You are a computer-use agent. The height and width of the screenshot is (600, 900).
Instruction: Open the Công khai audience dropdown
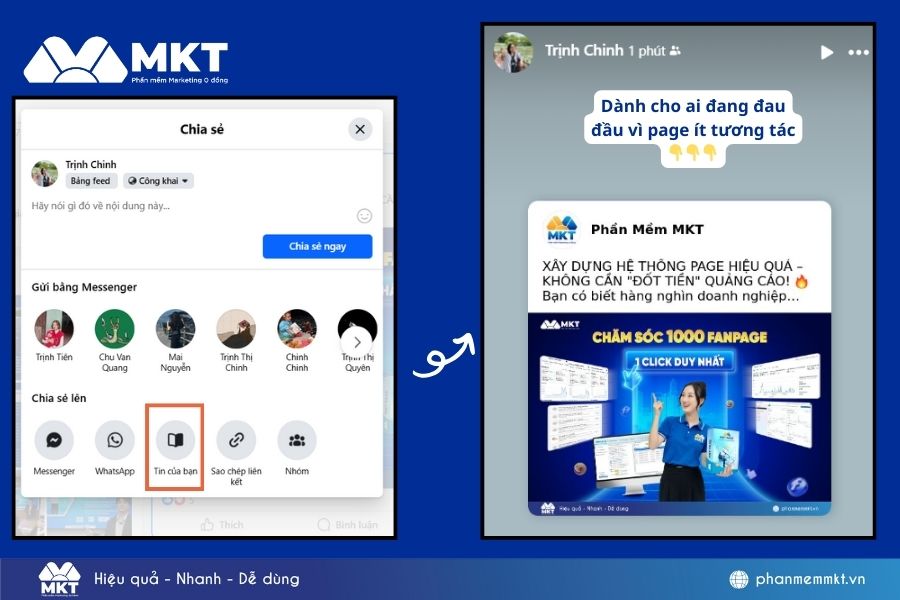158,181
